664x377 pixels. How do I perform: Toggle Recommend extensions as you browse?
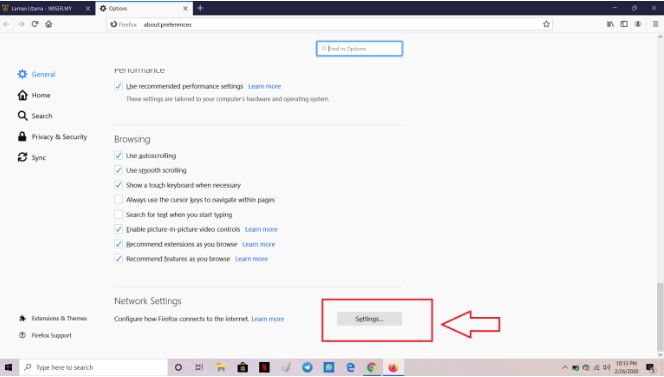118,244
